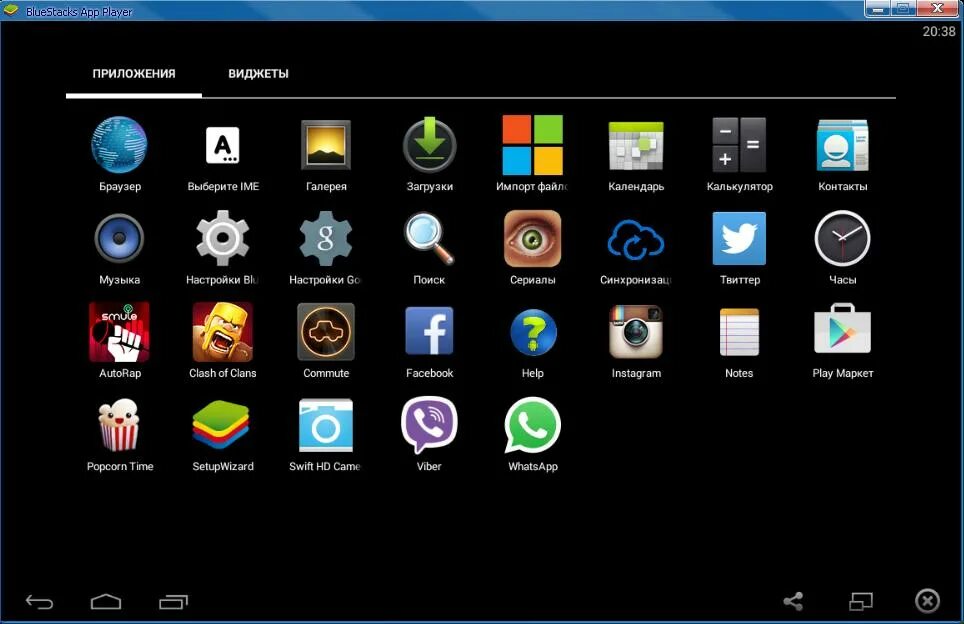Minimize the BlueStacks App Player window
Image resolution: width=964 pixels, height=624 pixels.
877,9
